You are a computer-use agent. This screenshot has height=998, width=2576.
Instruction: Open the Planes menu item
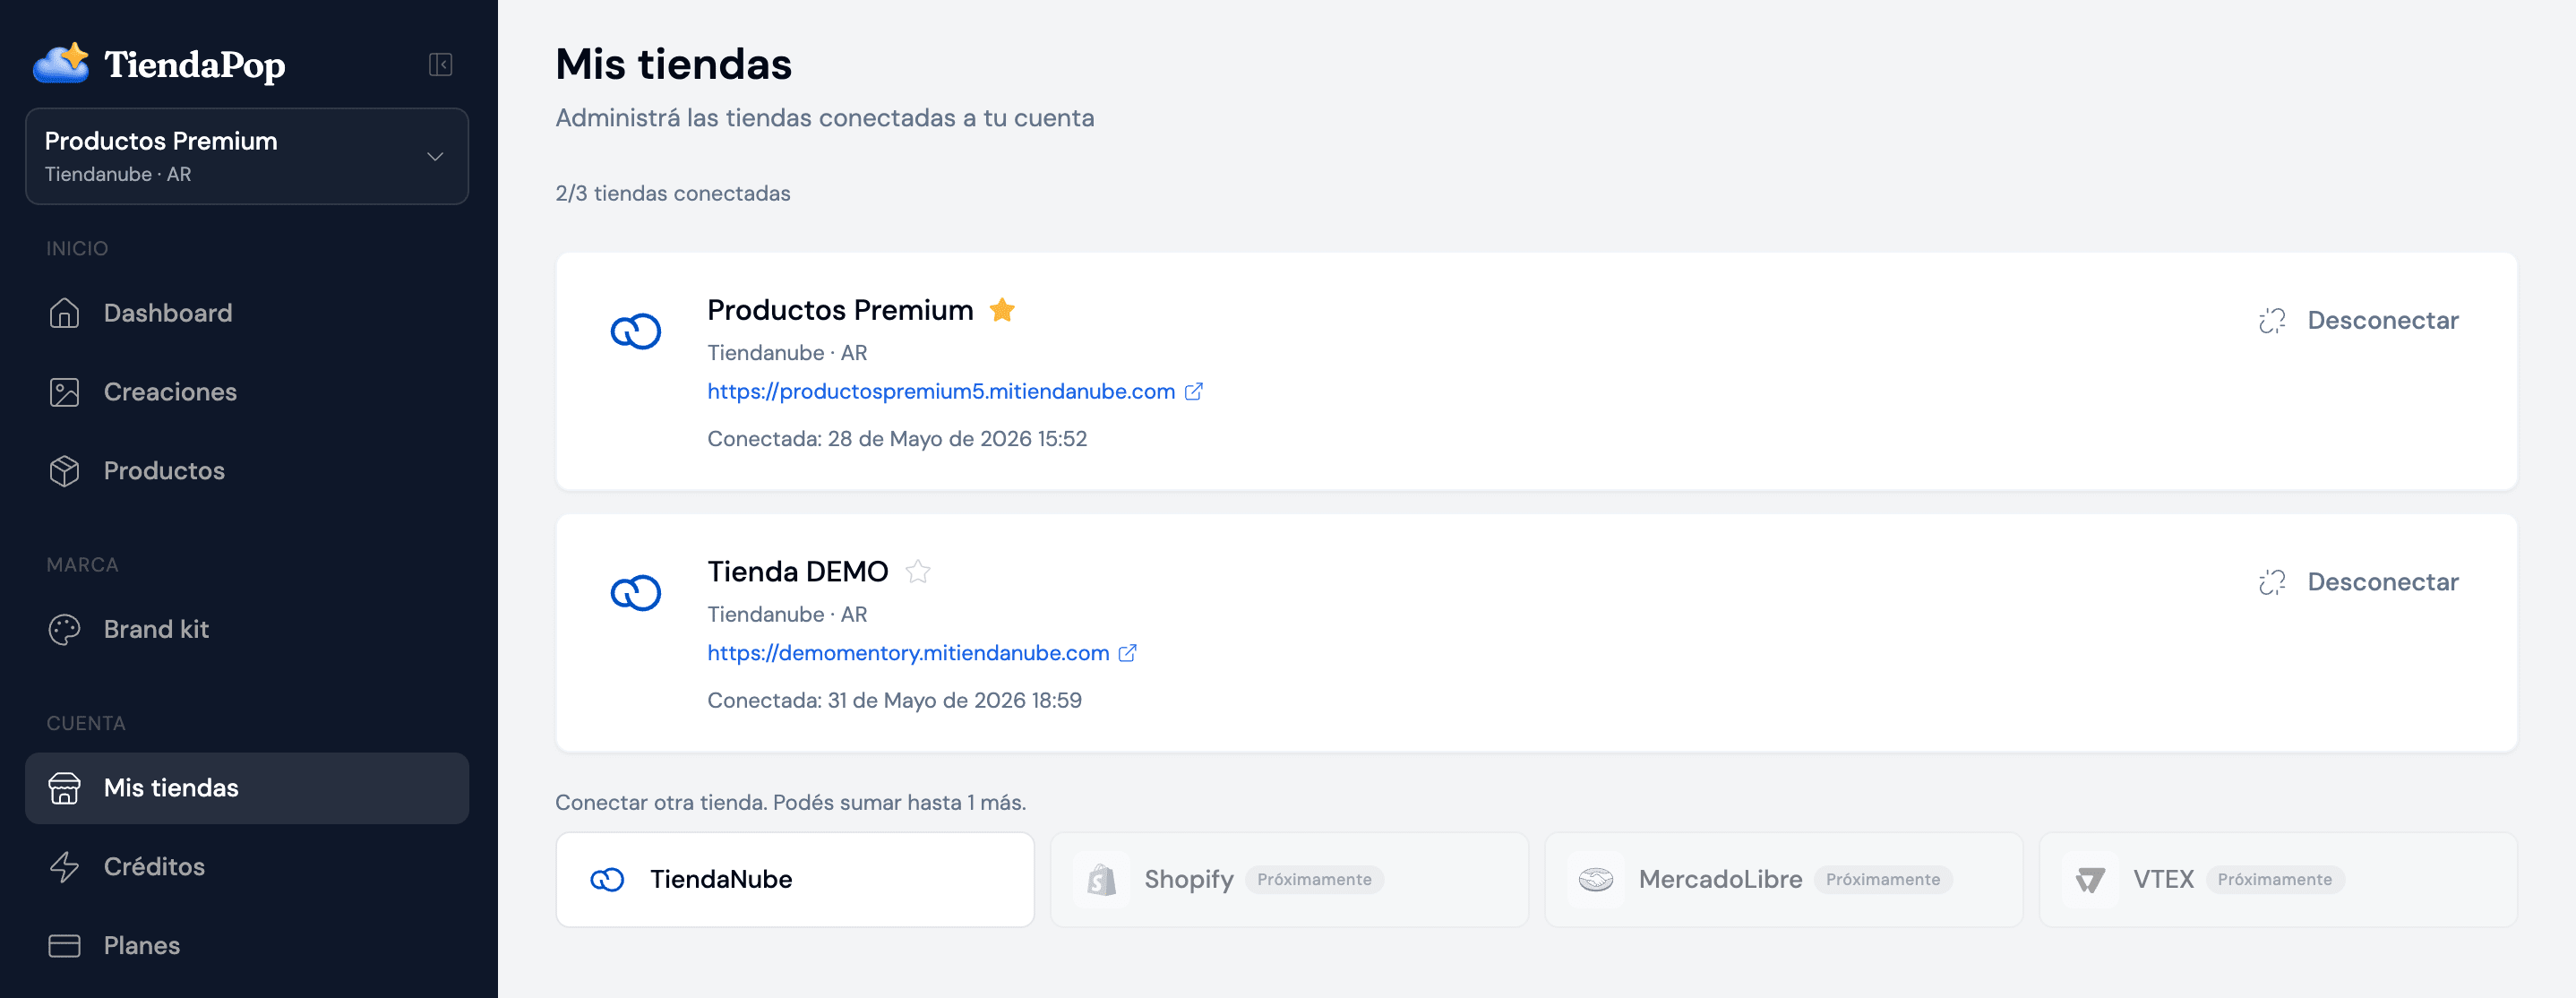pos(247,946)
